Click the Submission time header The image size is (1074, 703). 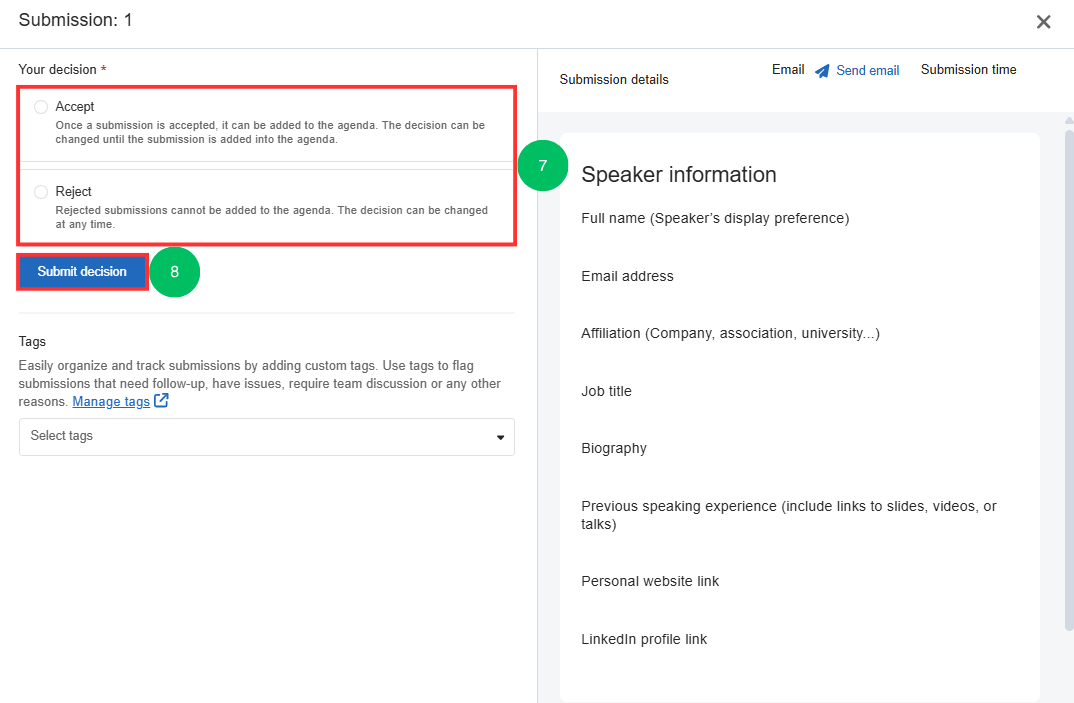pyautogui.click(x=968, y=70)
